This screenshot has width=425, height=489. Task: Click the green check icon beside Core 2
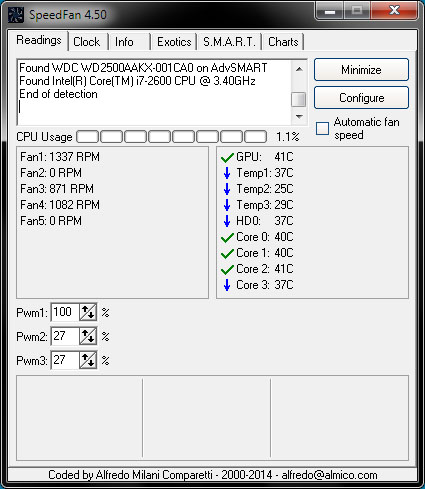(x=227, y=269)
